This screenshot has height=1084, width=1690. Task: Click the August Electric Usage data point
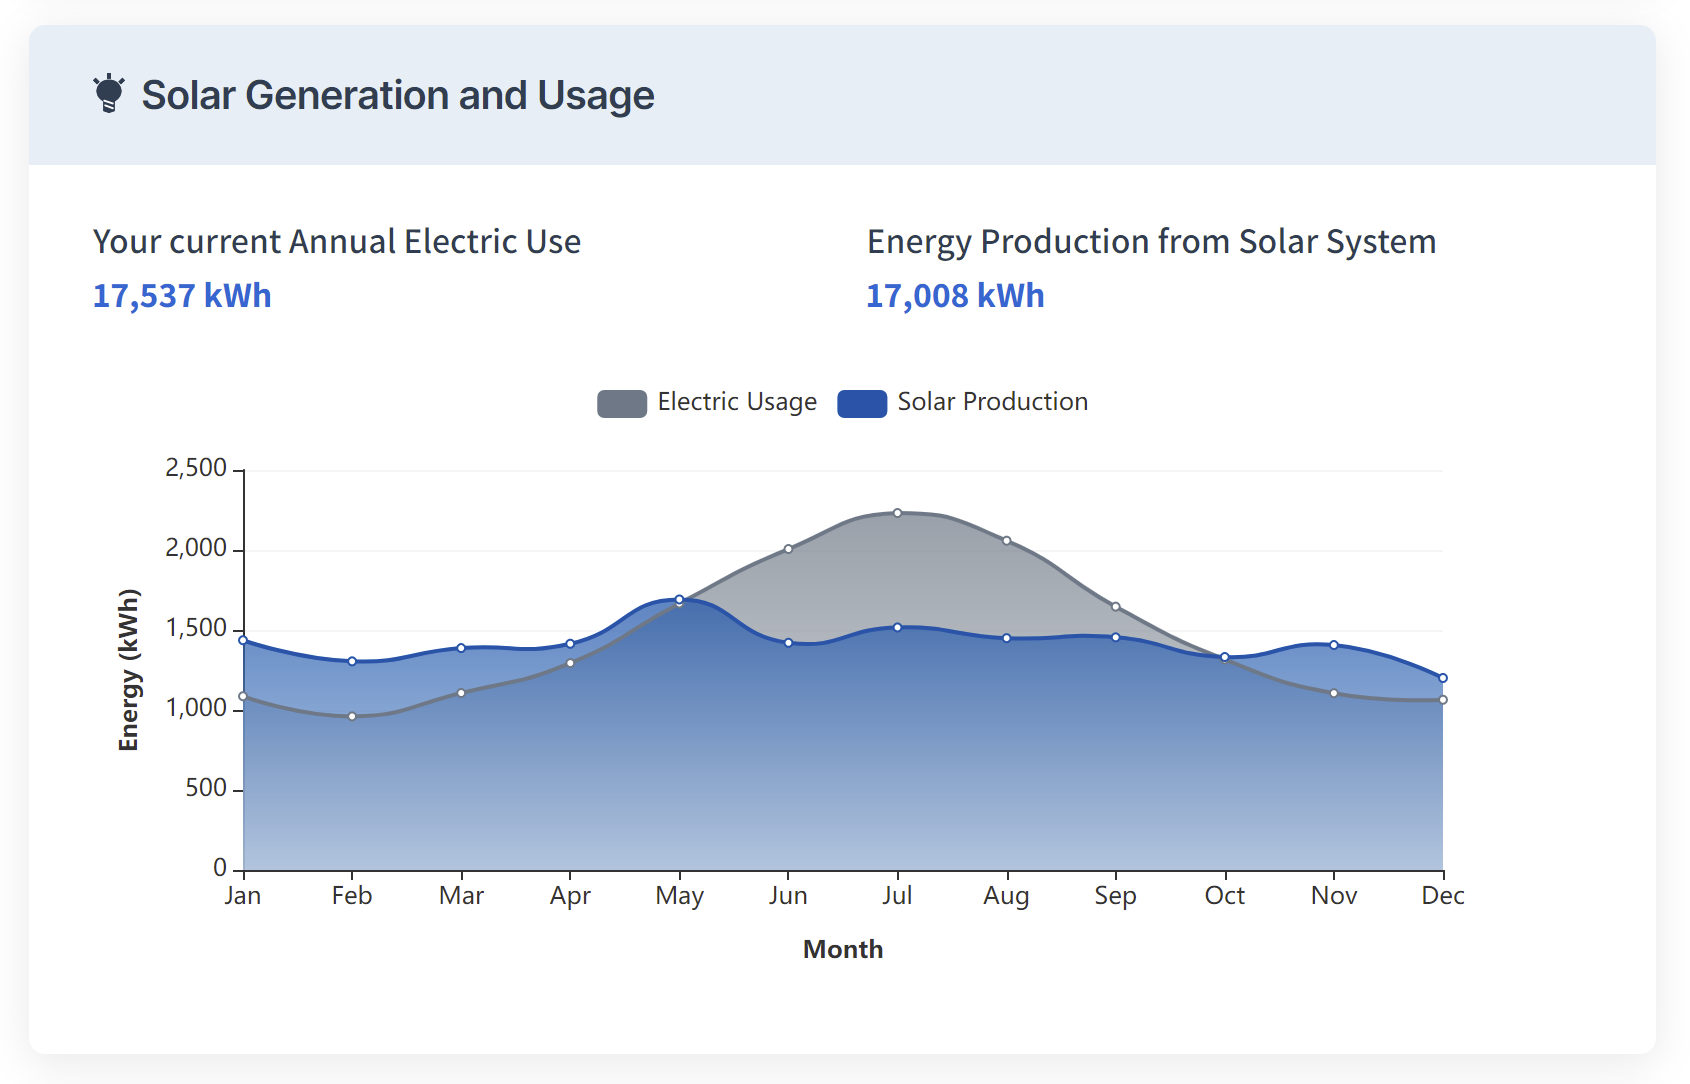click(x=1006, y=541)
